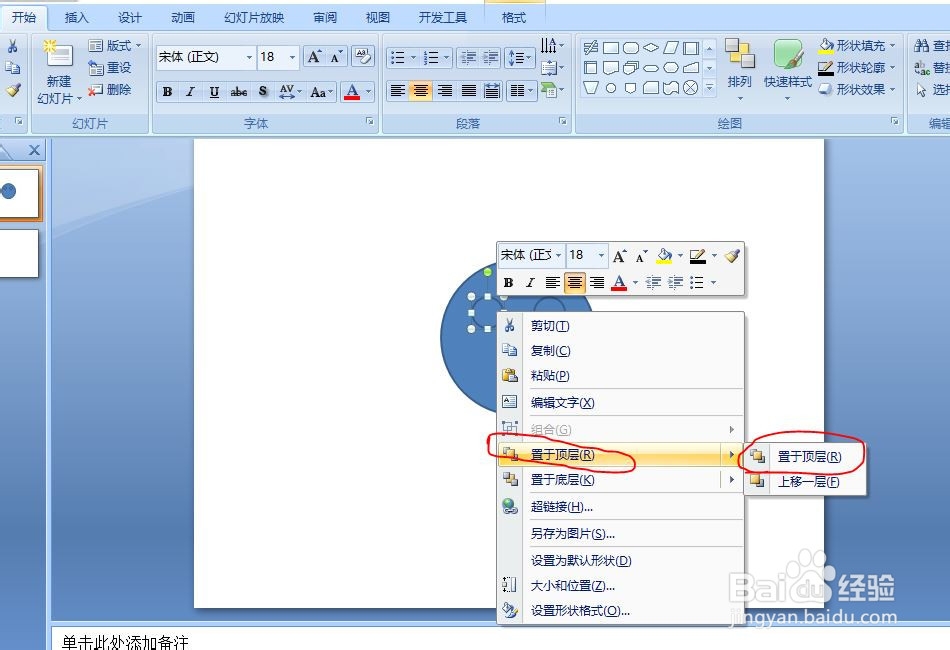The height and width of the screenshot is (650, 950).
Task: Click 形状轮廓 (Shape Outline) in the ribbon
Action: click(x=860, y=68)
